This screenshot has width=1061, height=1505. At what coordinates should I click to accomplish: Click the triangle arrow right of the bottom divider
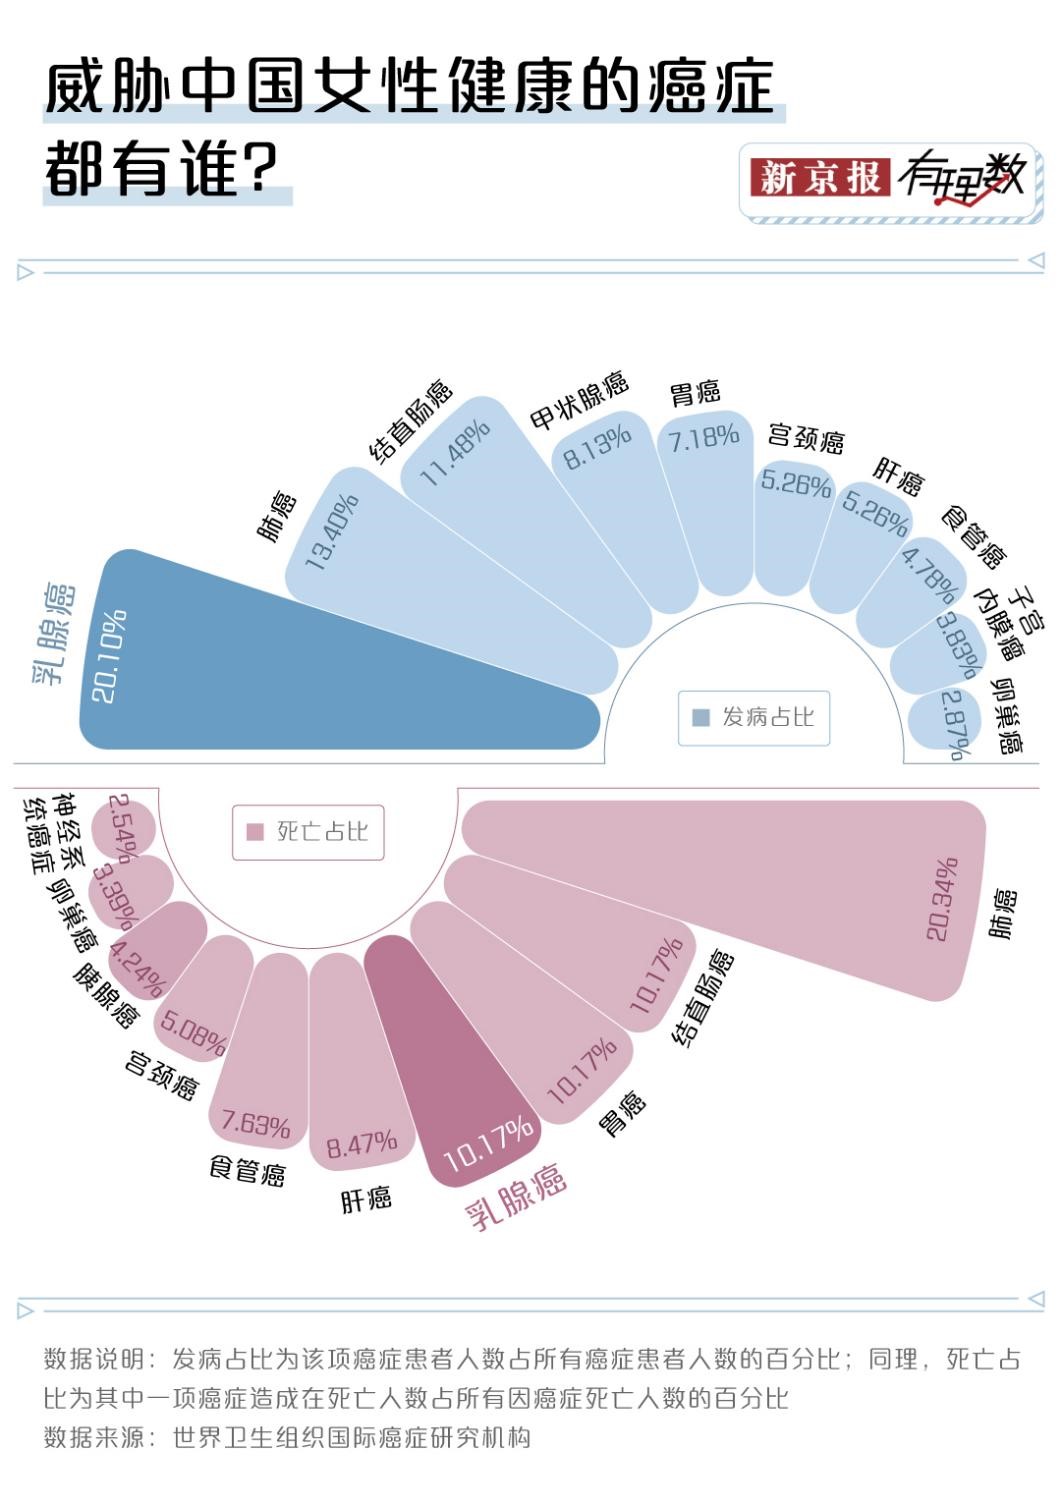coord(1036,1299)
